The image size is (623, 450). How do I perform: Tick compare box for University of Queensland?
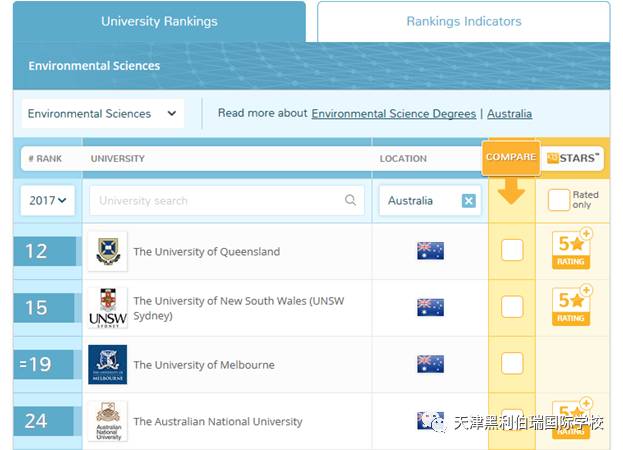(512, 250)
